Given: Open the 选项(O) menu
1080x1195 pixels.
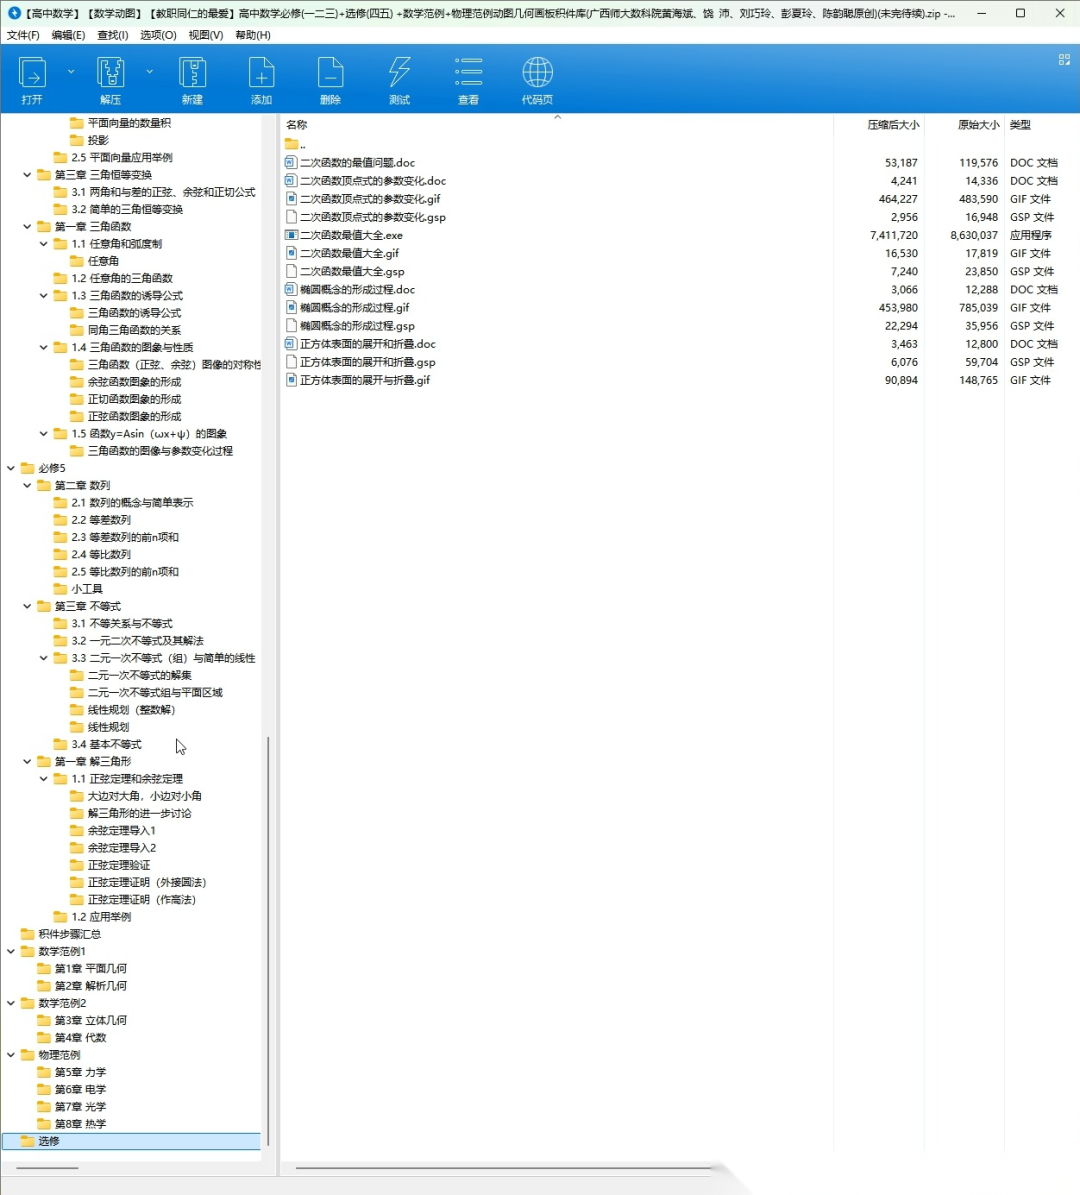Looking at the screenshot, I should (157, 35).
